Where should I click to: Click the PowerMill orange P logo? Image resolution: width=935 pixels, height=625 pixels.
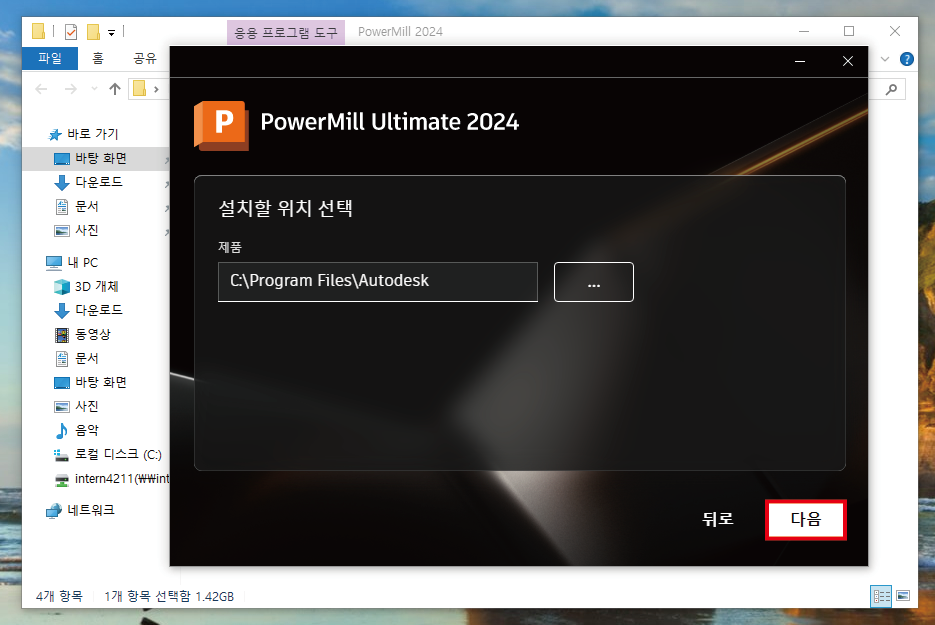point(221,125)
